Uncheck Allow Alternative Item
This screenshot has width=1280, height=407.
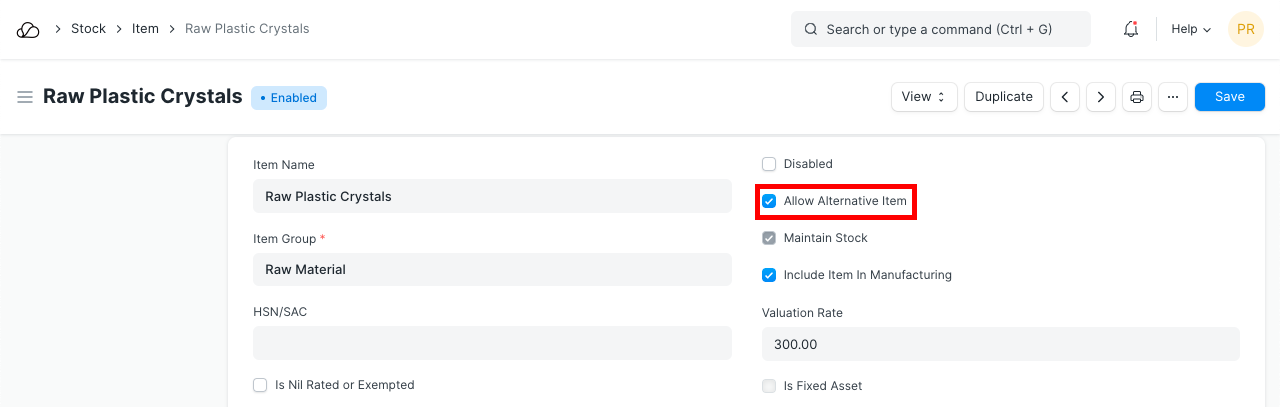click(x=769, y=201)
